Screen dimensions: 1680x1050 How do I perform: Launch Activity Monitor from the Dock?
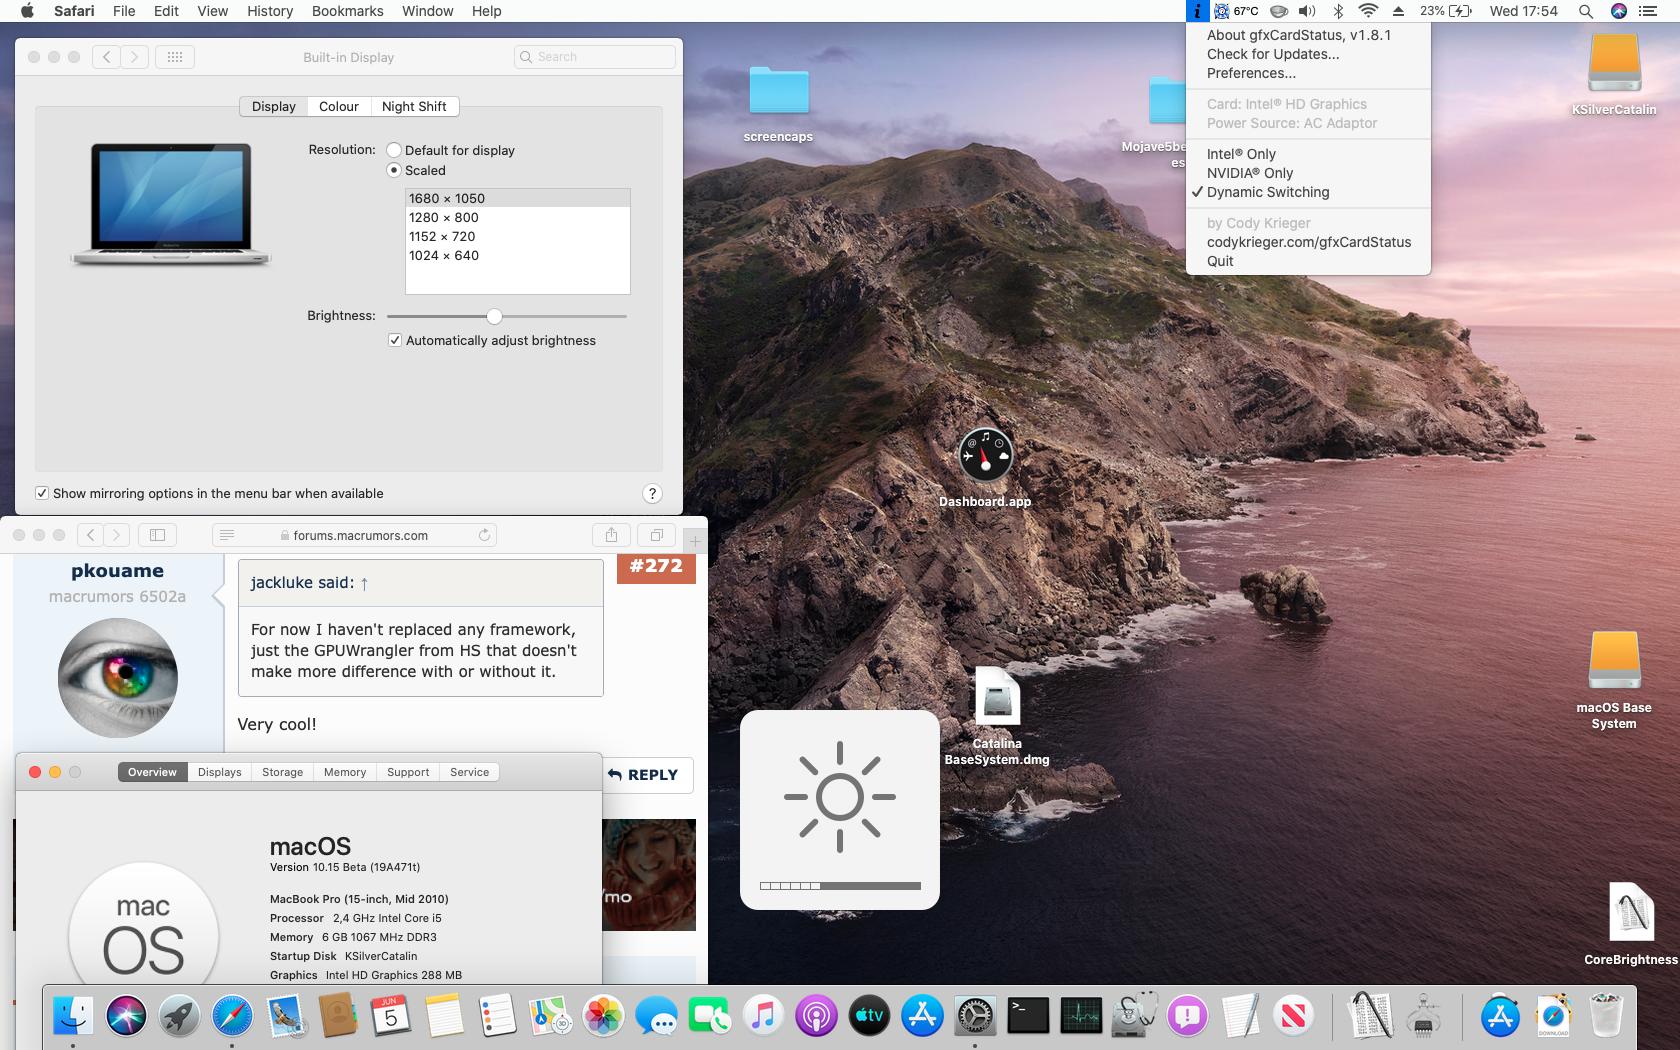click(x=1081, y=1016)
